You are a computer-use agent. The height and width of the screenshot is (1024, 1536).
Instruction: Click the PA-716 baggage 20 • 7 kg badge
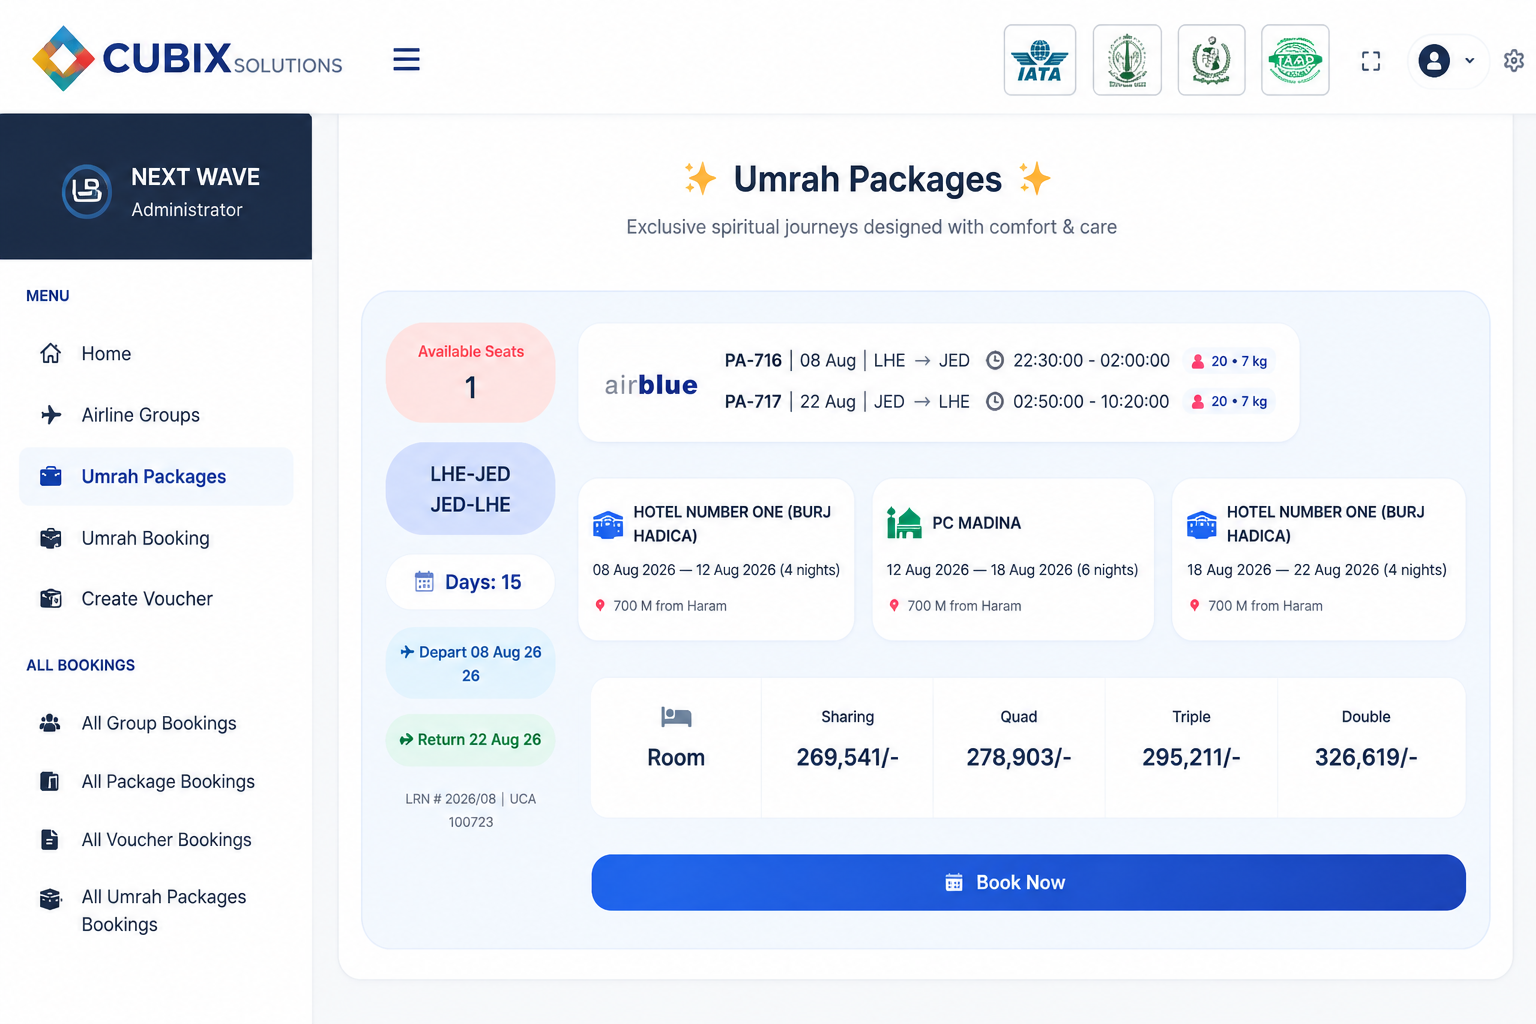coord(1229,361)
